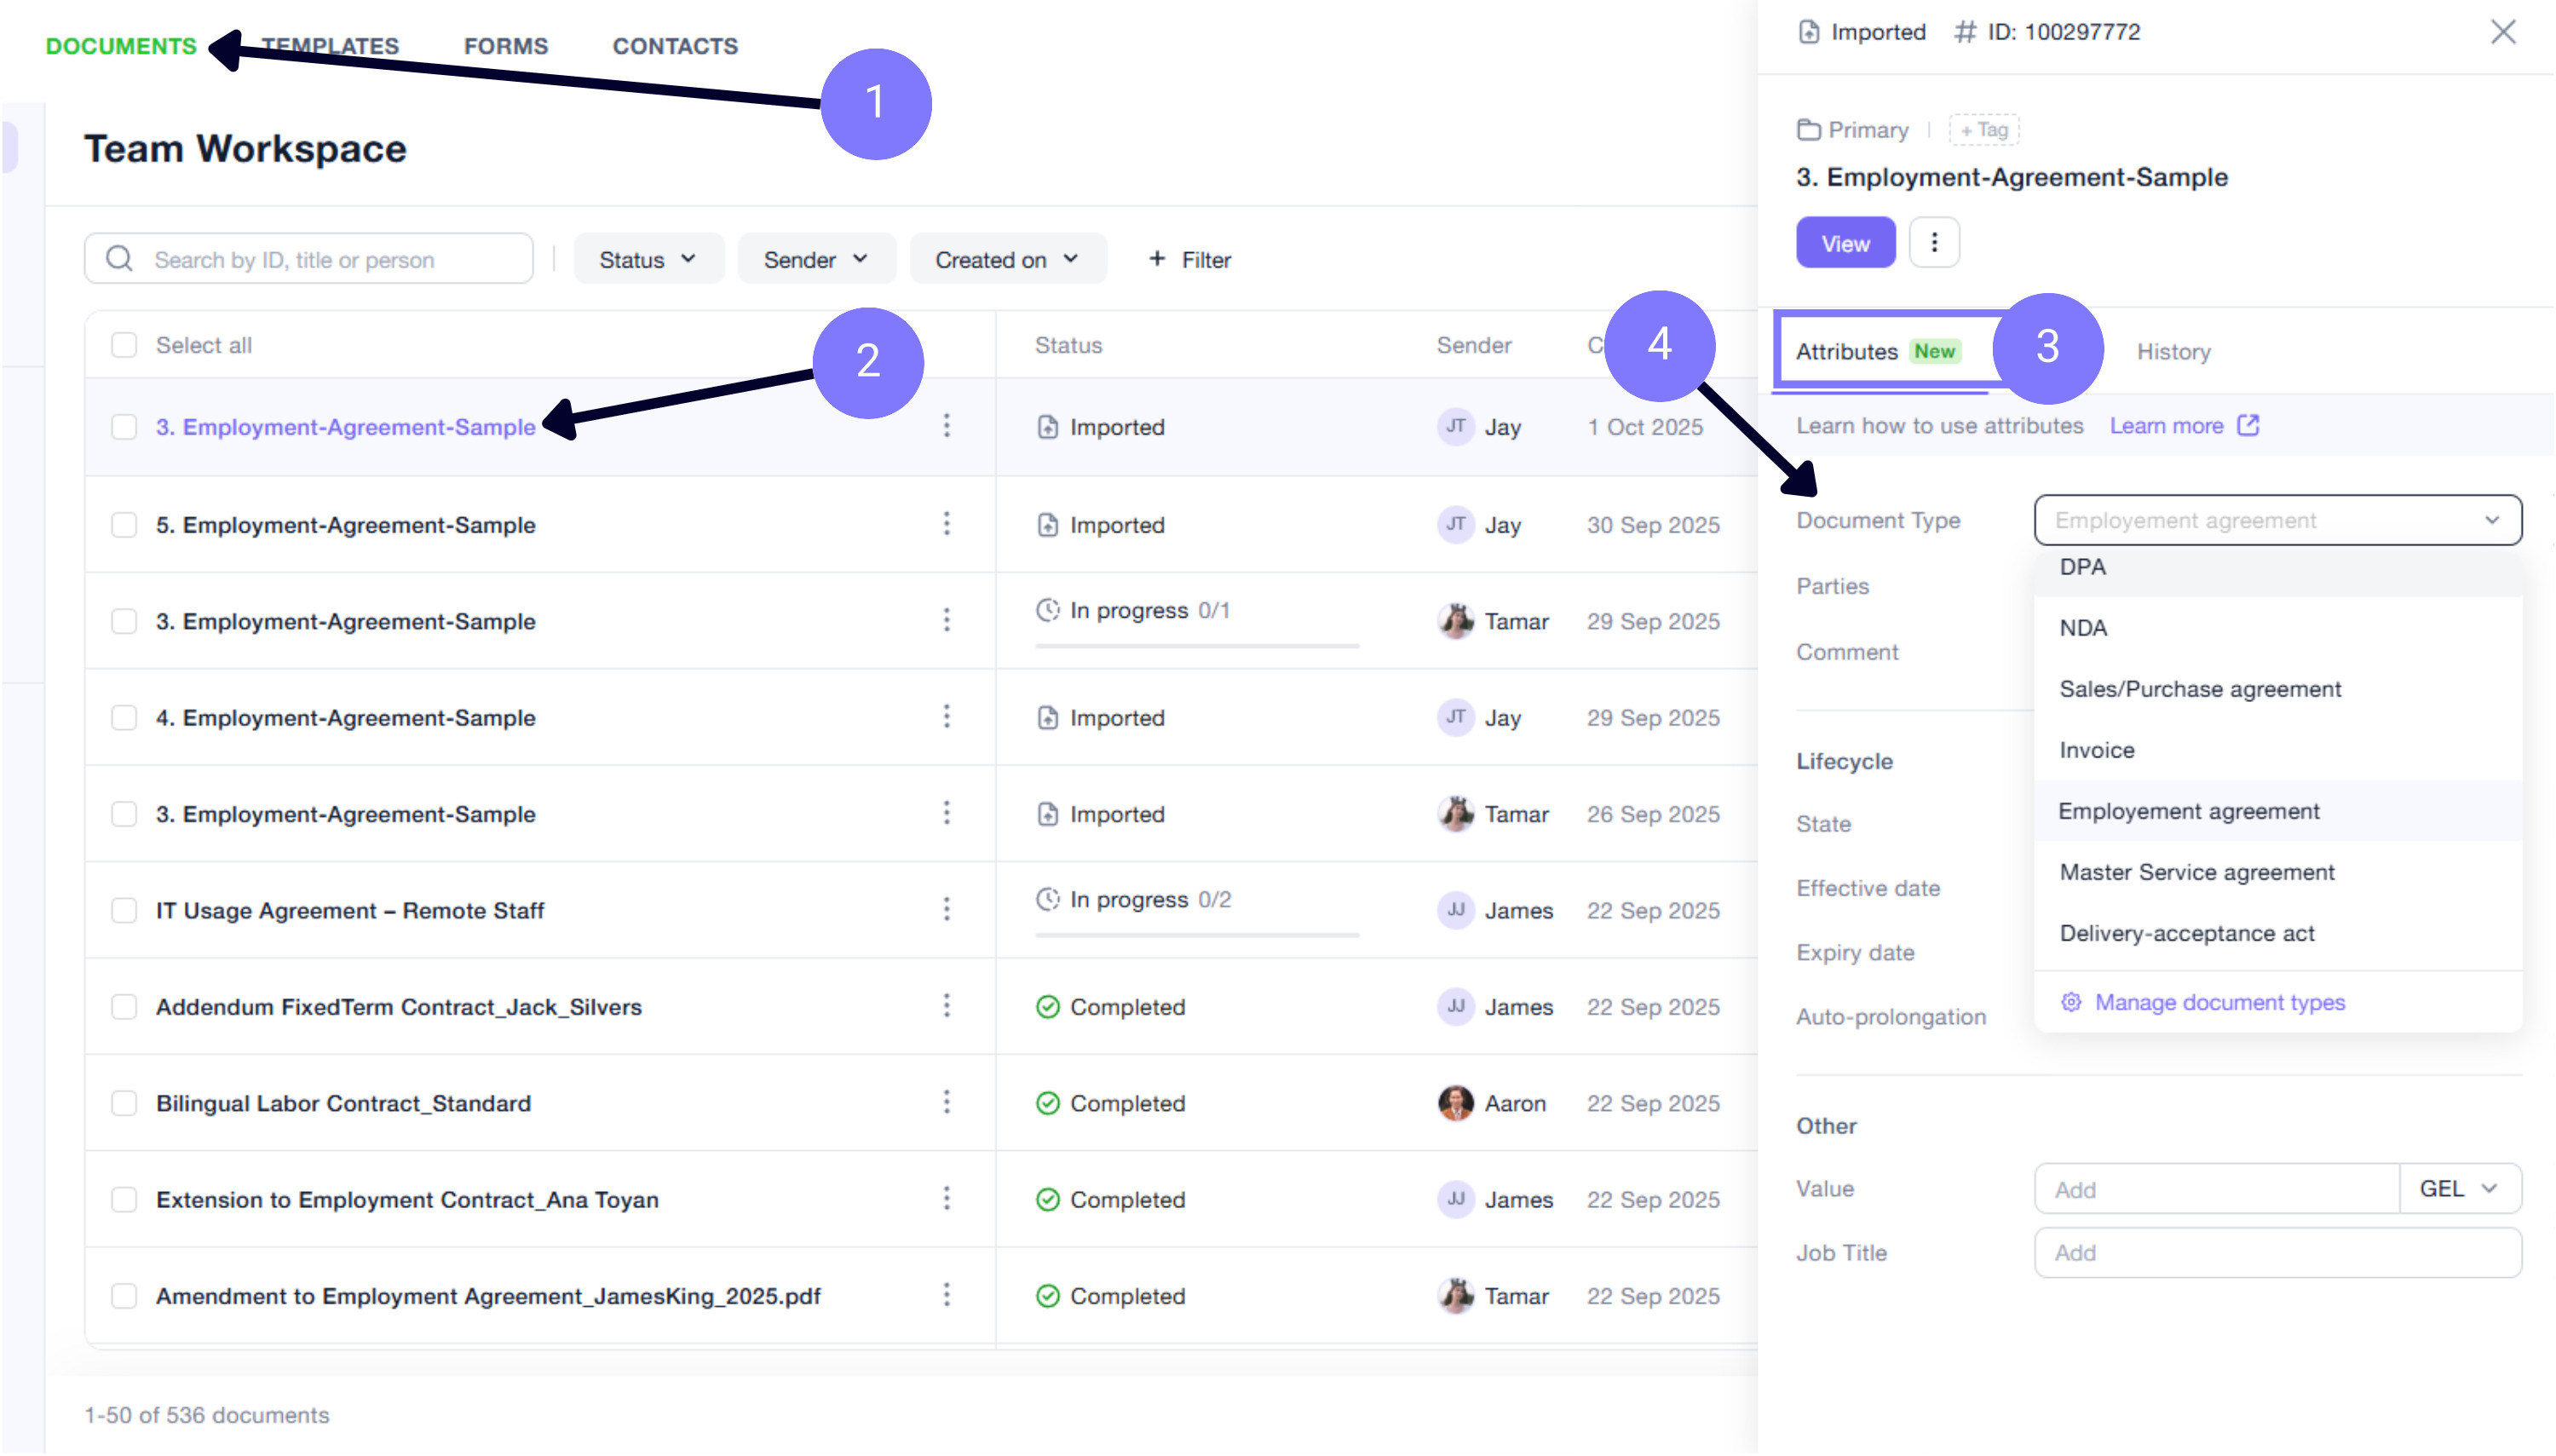Viewport: 2556px width, 1456px height.
Task: Click the ID hash icon in panel header
Action: (x=1965, y=32)
